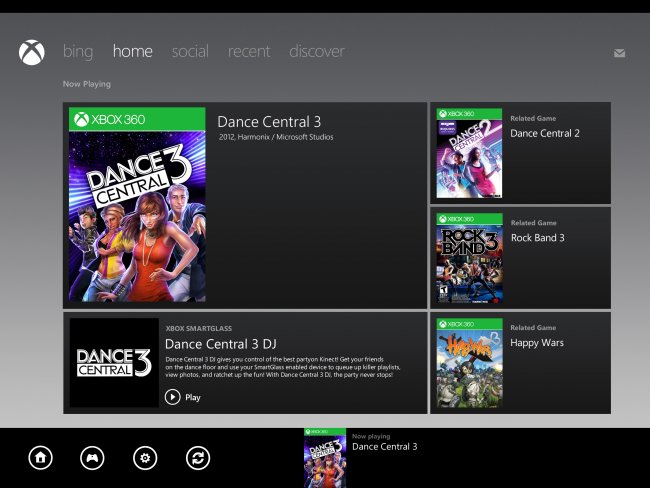Tap the now playing thumbnail in bottom bar
This screenshot has height=488, width=650.
click(x=325, y=458)
